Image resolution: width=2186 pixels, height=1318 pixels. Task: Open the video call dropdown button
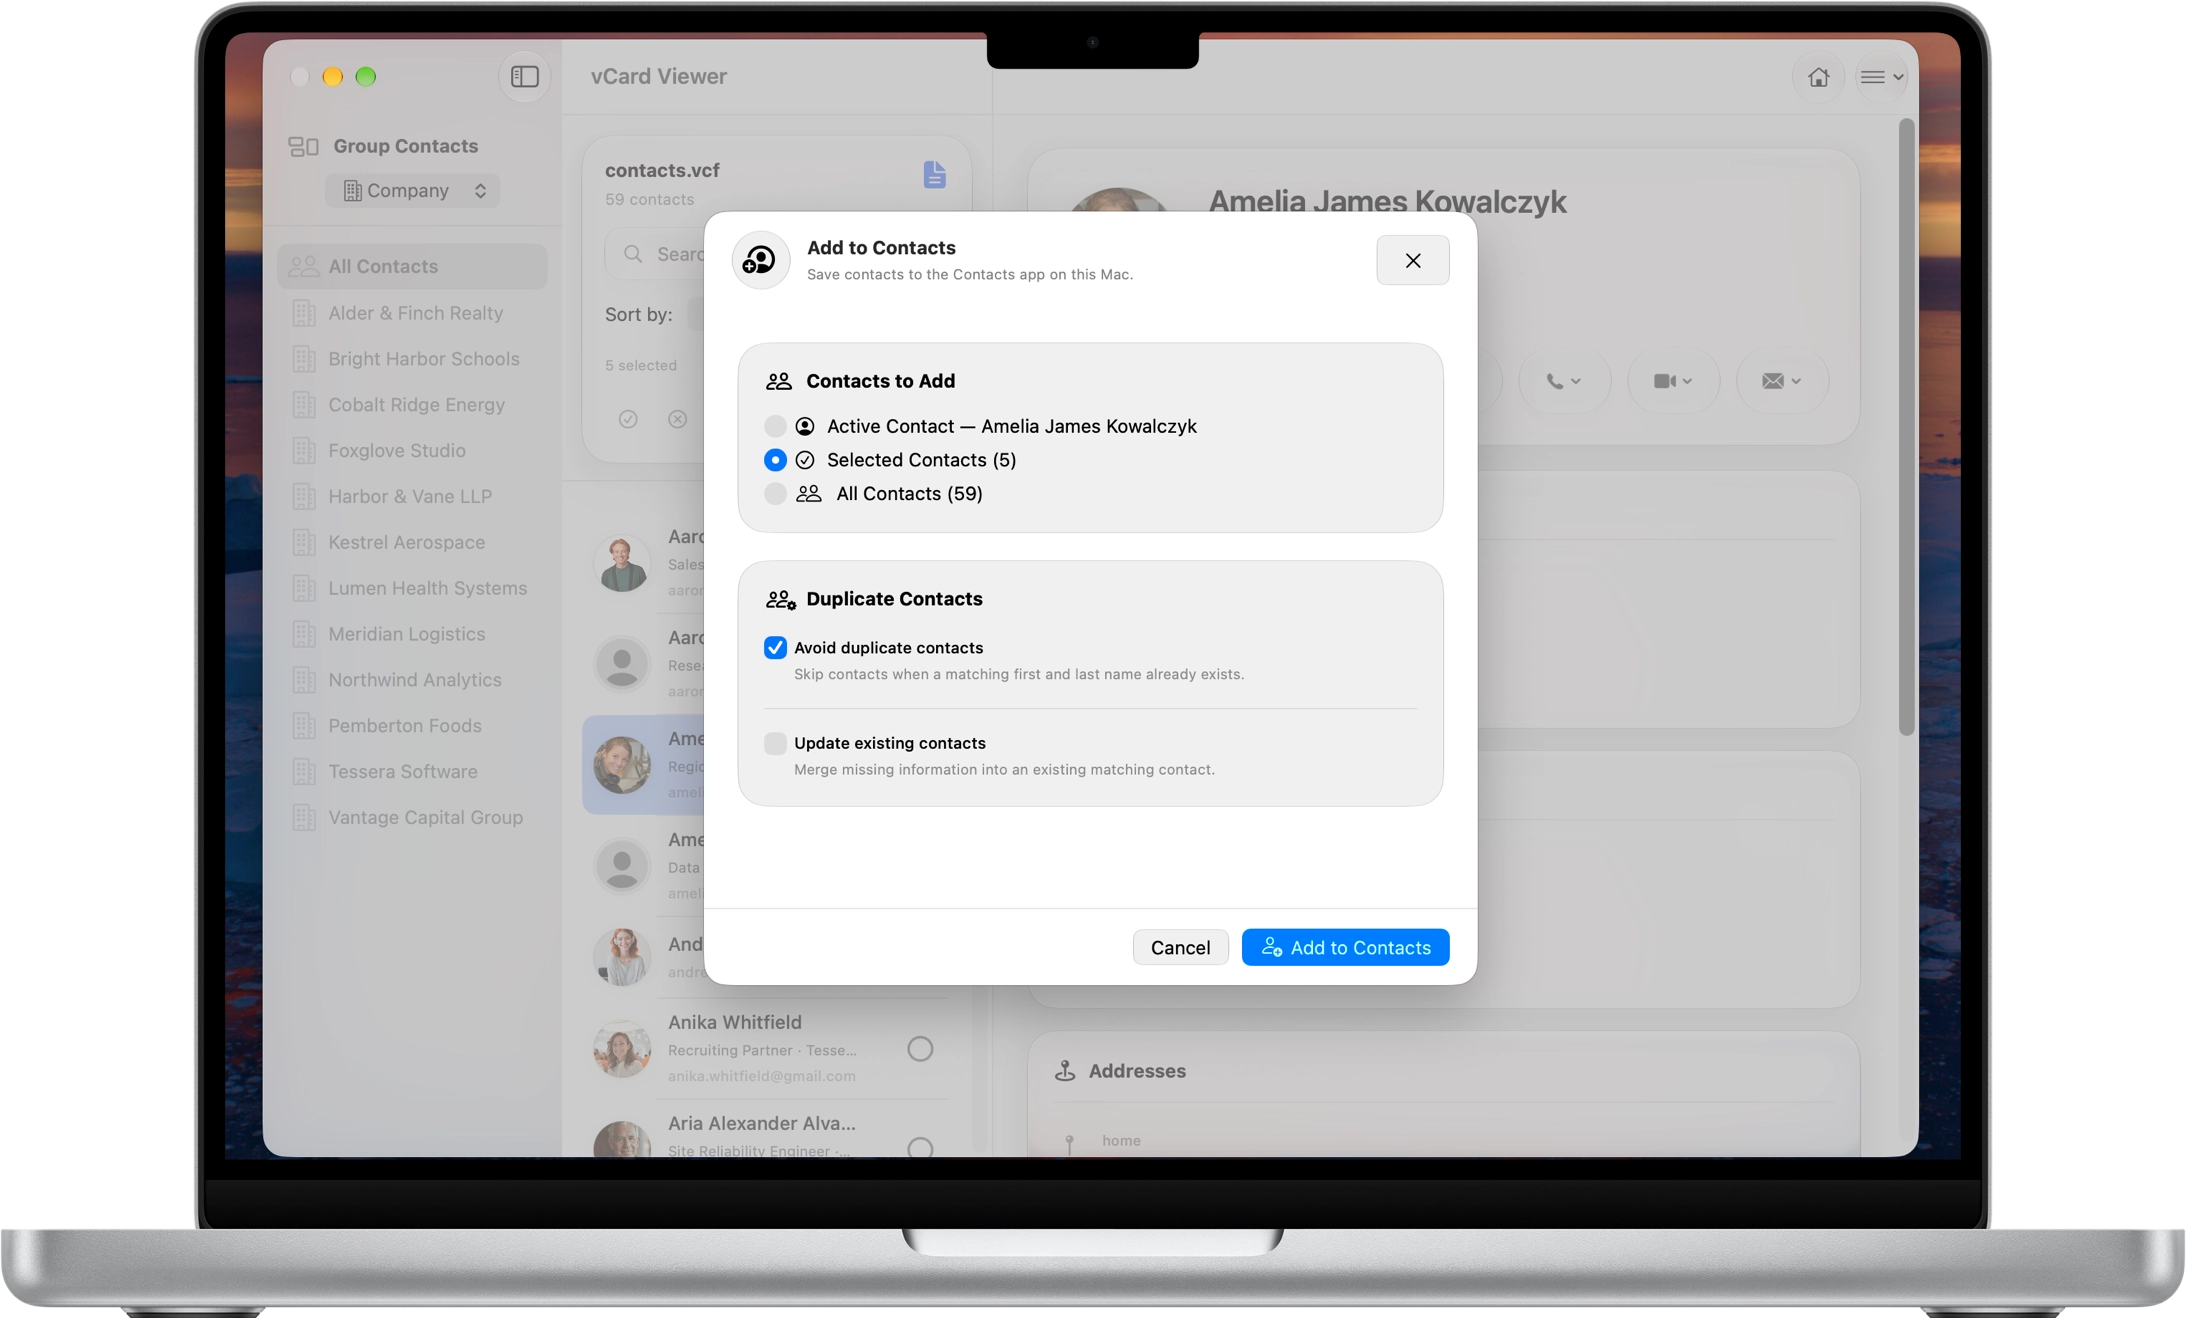tap(1673, 381)
